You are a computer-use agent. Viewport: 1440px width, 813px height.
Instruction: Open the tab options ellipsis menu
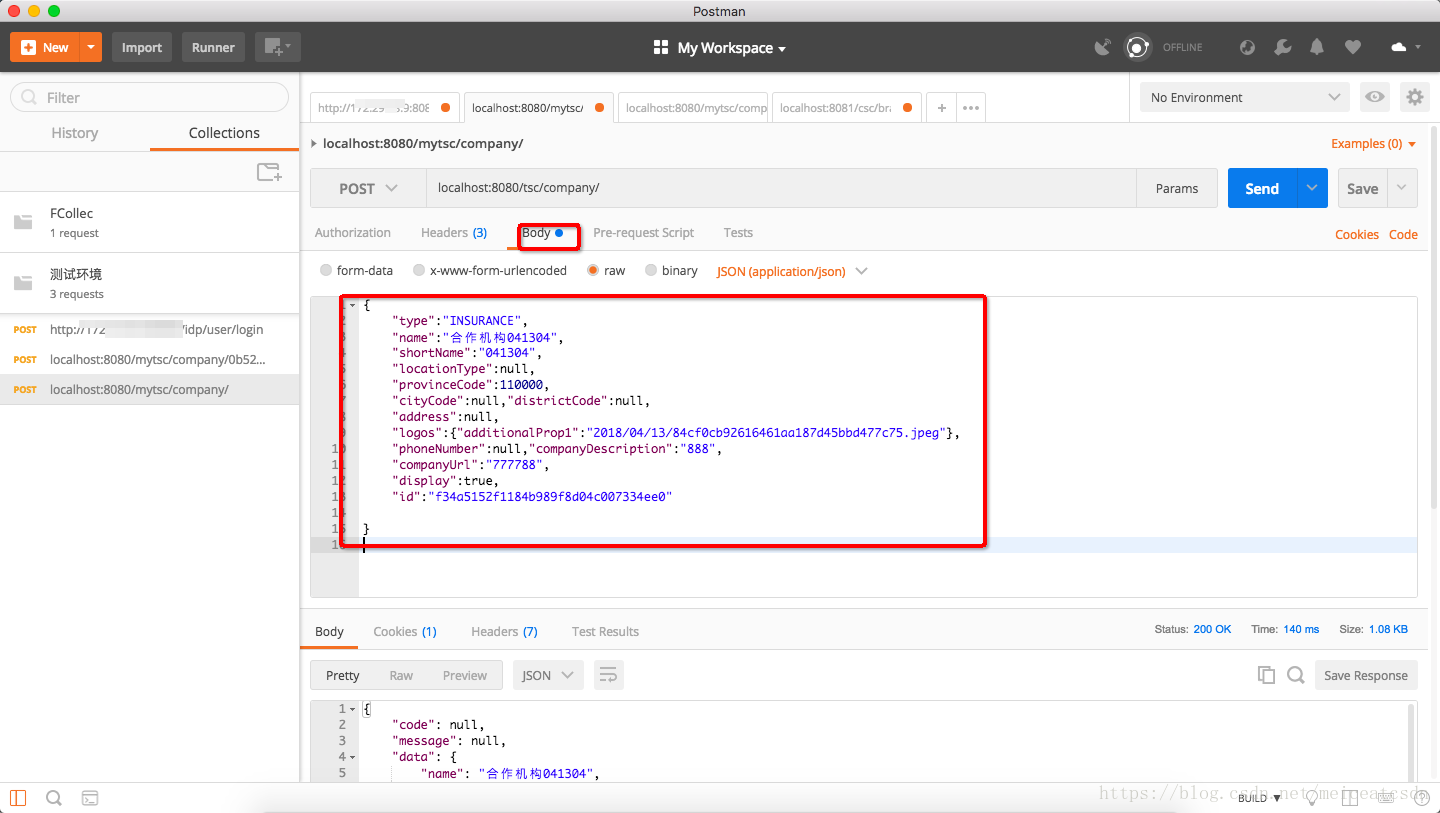click(x=970, y=108)
